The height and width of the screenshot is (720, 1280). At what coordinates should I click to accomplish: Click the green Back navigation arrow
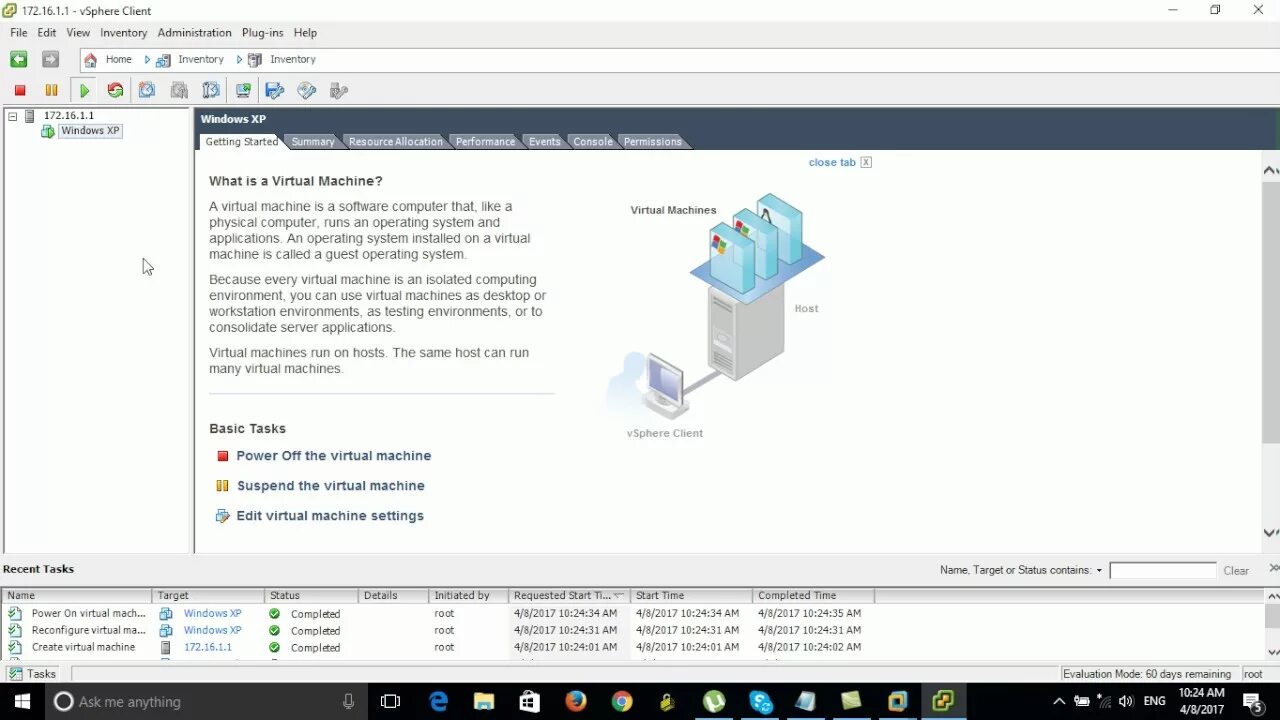[19, 60]
